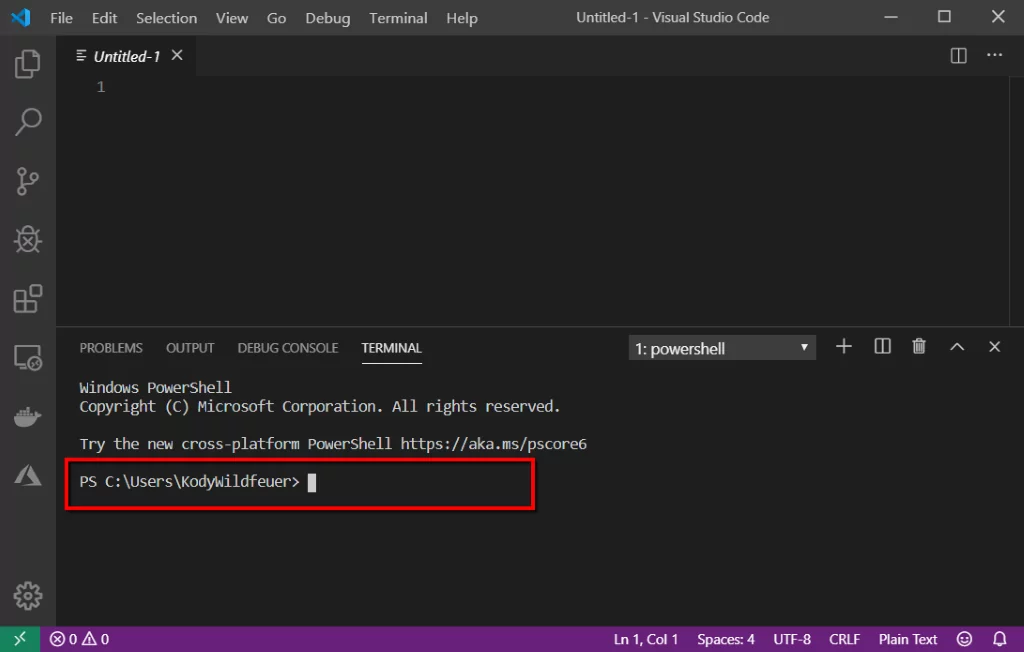Viewport: 1024px width, 652px height.
Task: Click the Microsoft Corporation copyright line
Action: [x=320, y=407]
